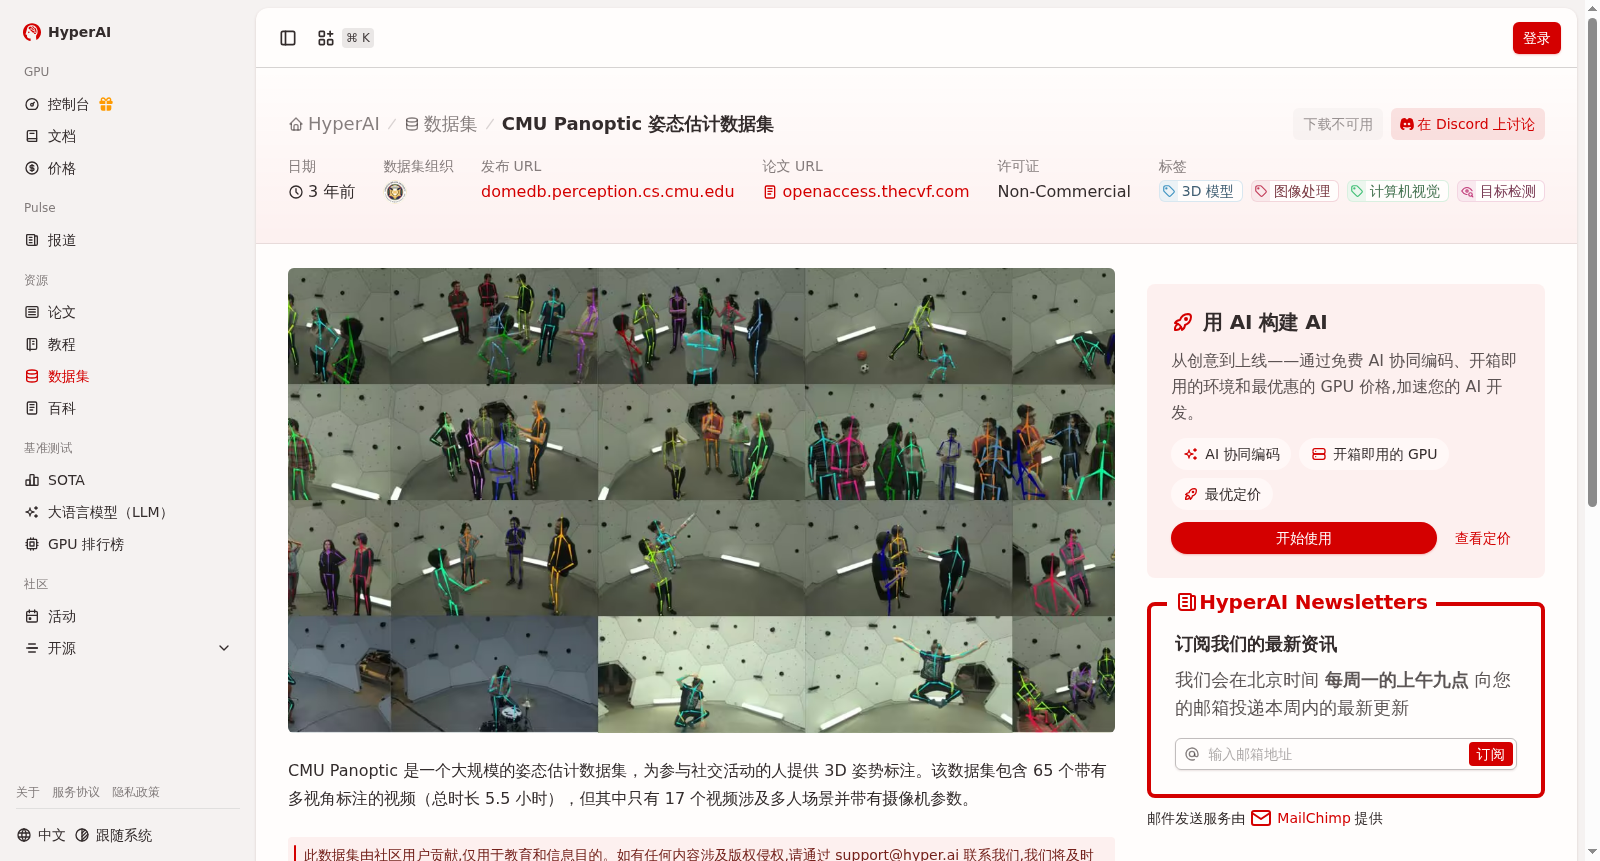Select the 目标检测 tag
This screenshot has height=861, width=1600.
point(1500,191)
